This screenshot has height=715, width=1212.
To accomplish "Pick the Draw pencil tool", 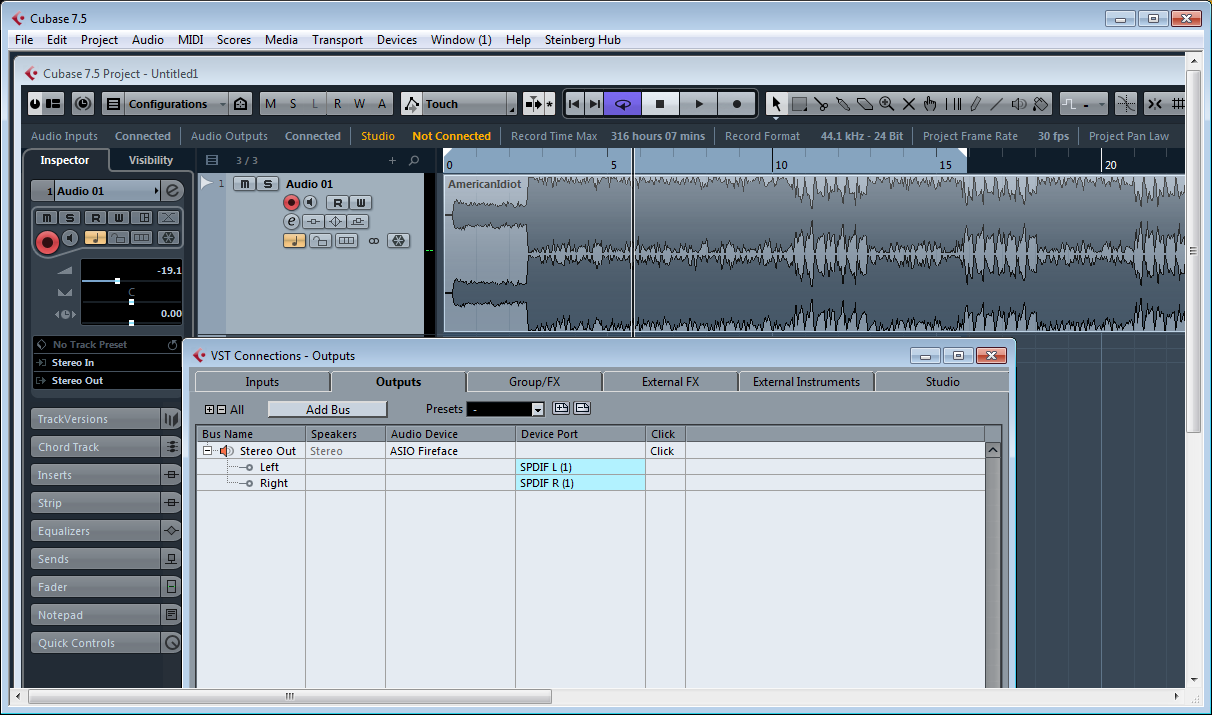I will click(x=975, y=103).
